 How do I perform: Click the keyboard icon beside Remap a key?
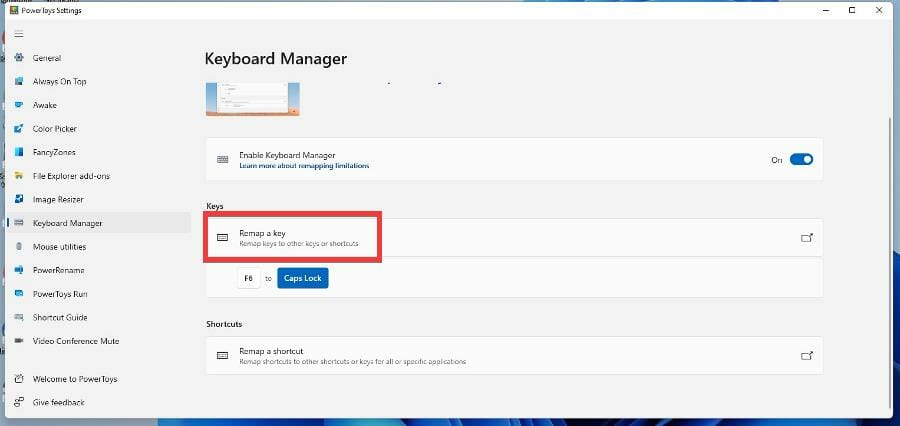pyautogui.click(x=223, y=238)
